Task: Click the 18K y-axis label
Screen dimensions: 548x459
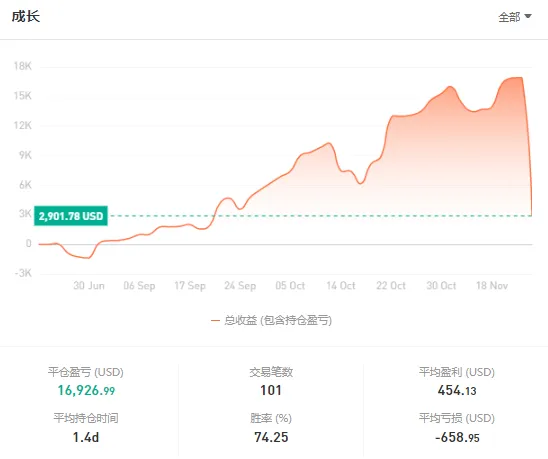Action: [23, 66]
